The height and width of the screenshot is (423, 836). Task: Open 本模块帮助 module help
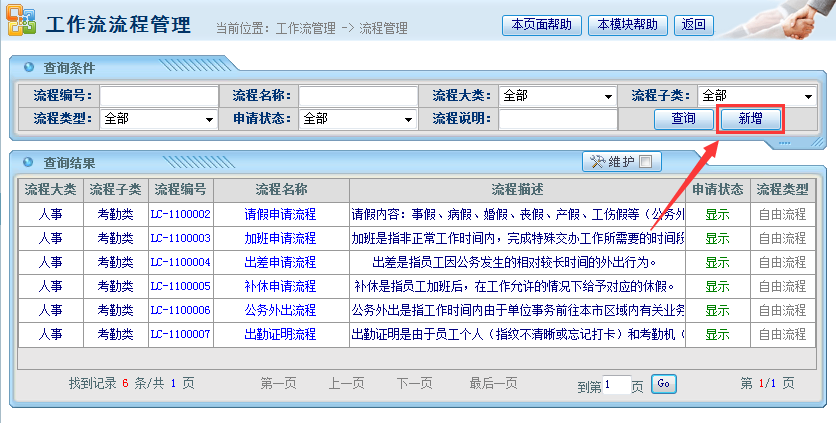628,24
